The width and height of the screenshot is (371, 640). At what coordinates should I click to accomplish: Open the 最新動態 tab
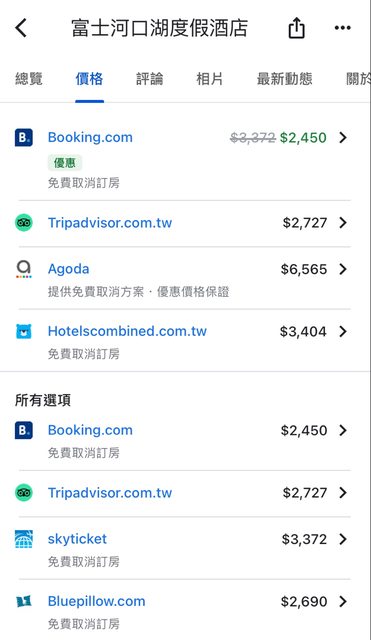[284, 78]
